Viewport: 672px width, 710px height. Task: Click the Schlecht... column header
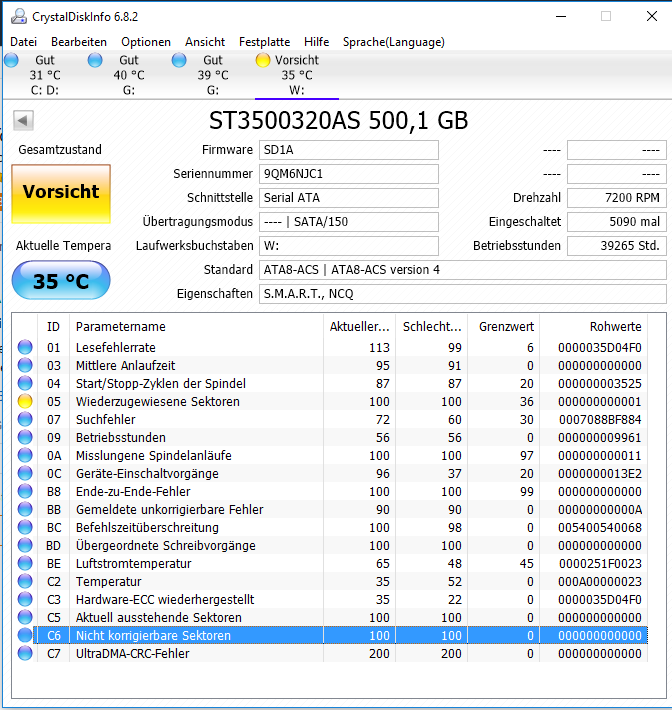point(432,326)
